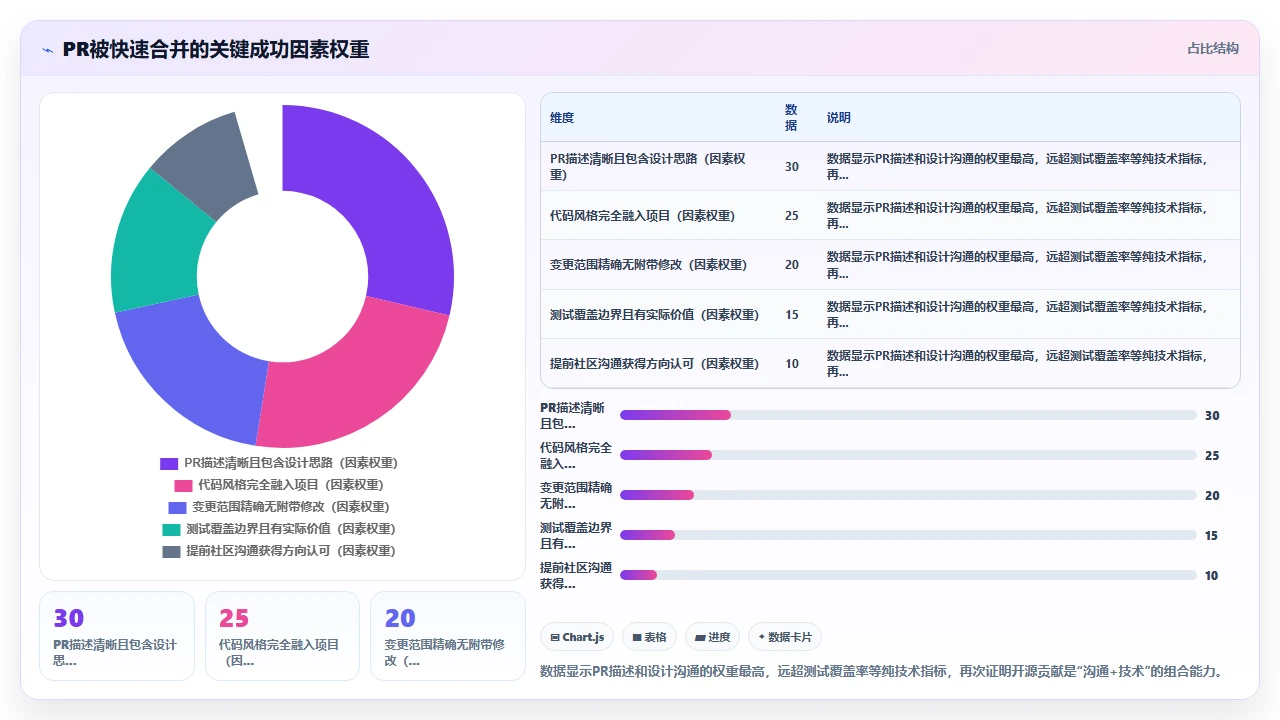Image resolution: width=1280 pixels, height=720 pixels.
Task: Click the 占比结构 label in header
Action: pos(1213,48)
